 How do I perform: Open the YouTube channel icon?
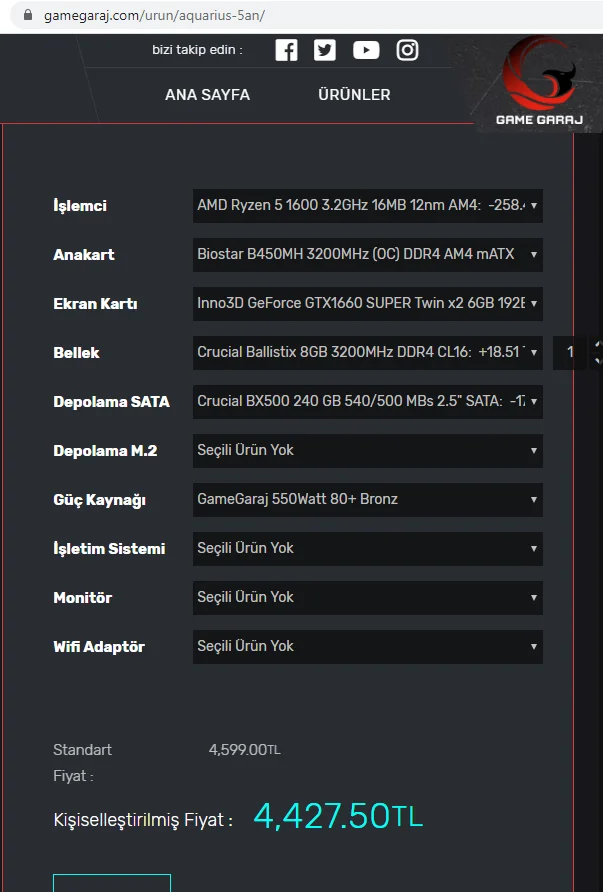click(366, 50)
